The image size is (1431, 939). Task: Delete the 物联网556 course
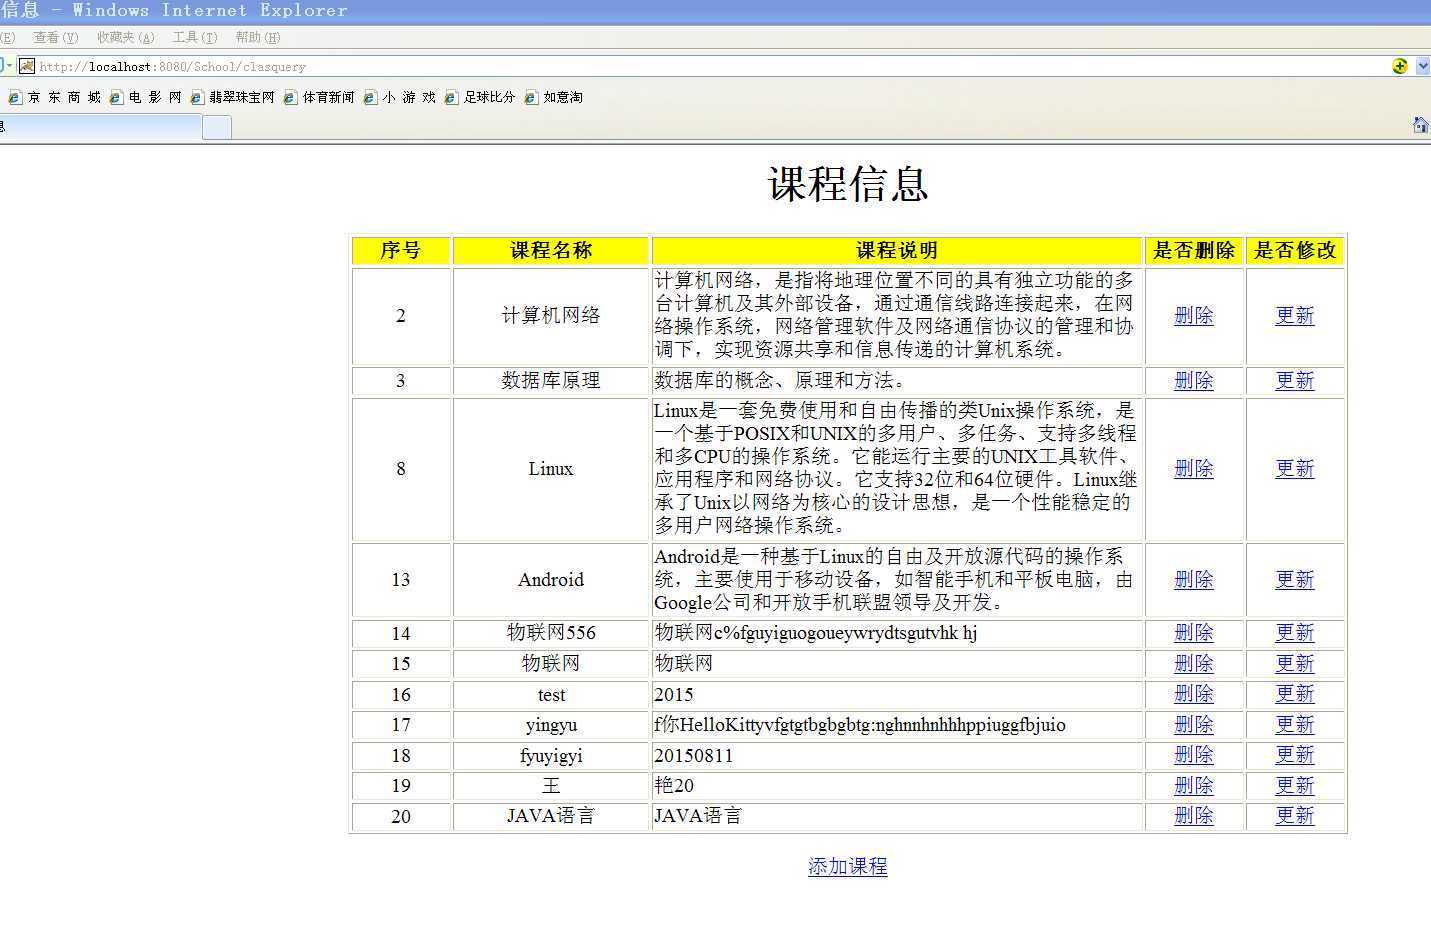pos(1194,633)
